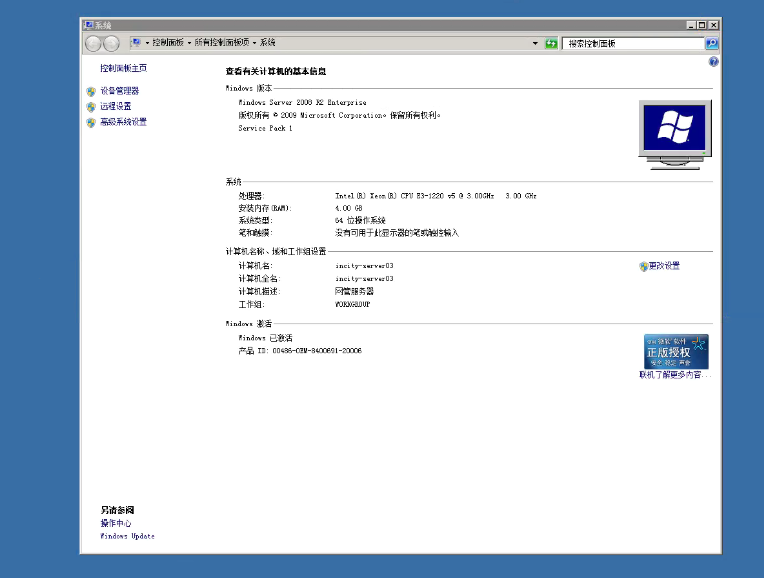Click the shield icon next to 高级系统设置
764x578 pixels.
click(91, 122)
